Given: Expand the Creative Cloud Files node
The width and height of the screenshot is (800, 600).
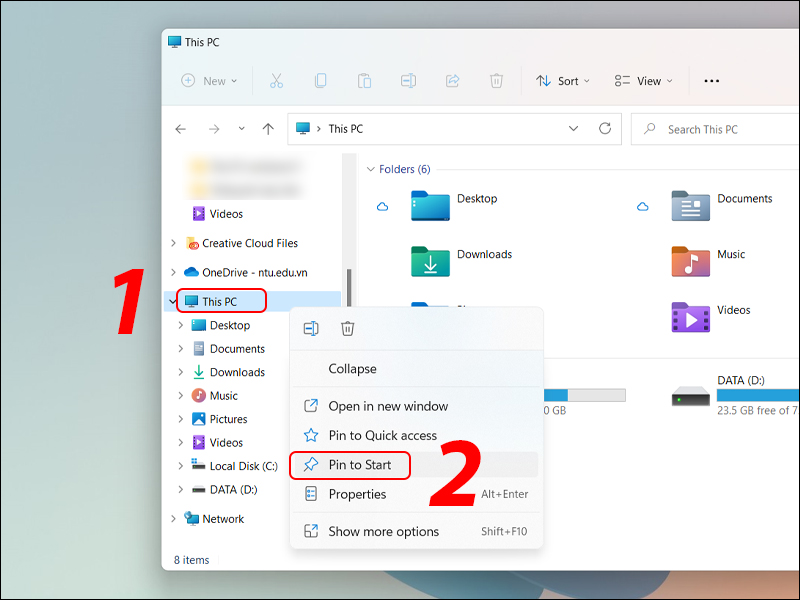Looking at the screenshot, I should (174, 243).
